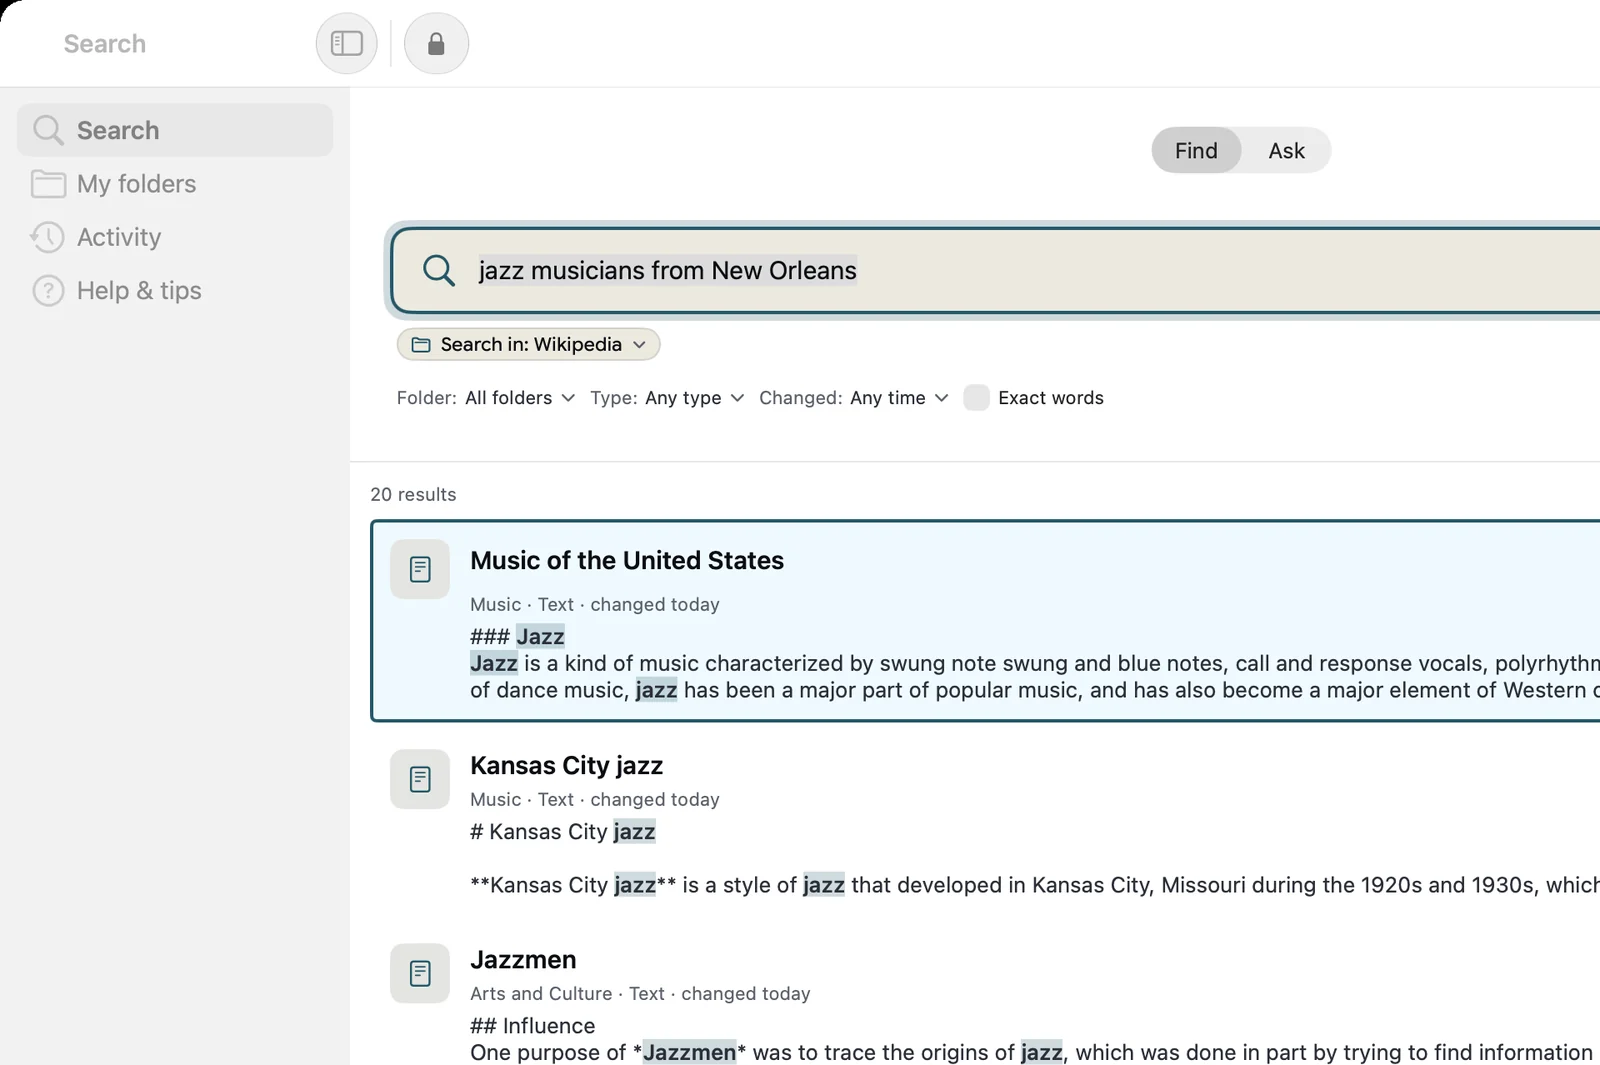Open the Music of the United States result

pyautogui.click(x=627, y=560)
